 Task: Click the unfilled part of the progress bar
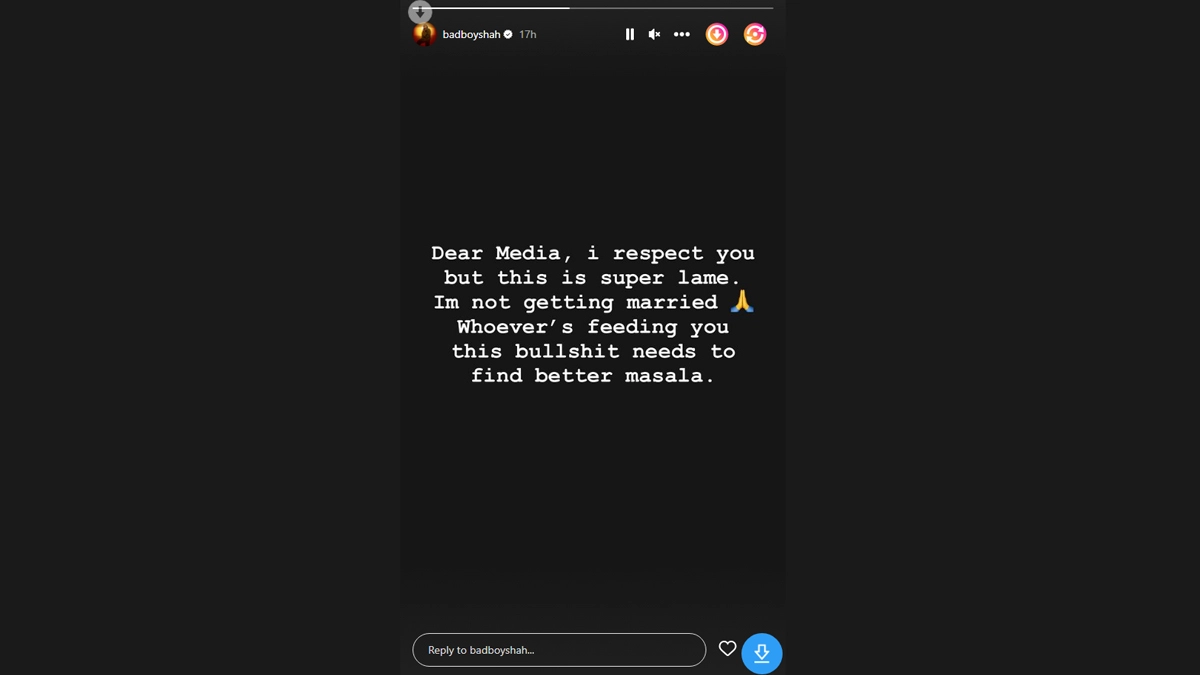click(x=671, y=8)
